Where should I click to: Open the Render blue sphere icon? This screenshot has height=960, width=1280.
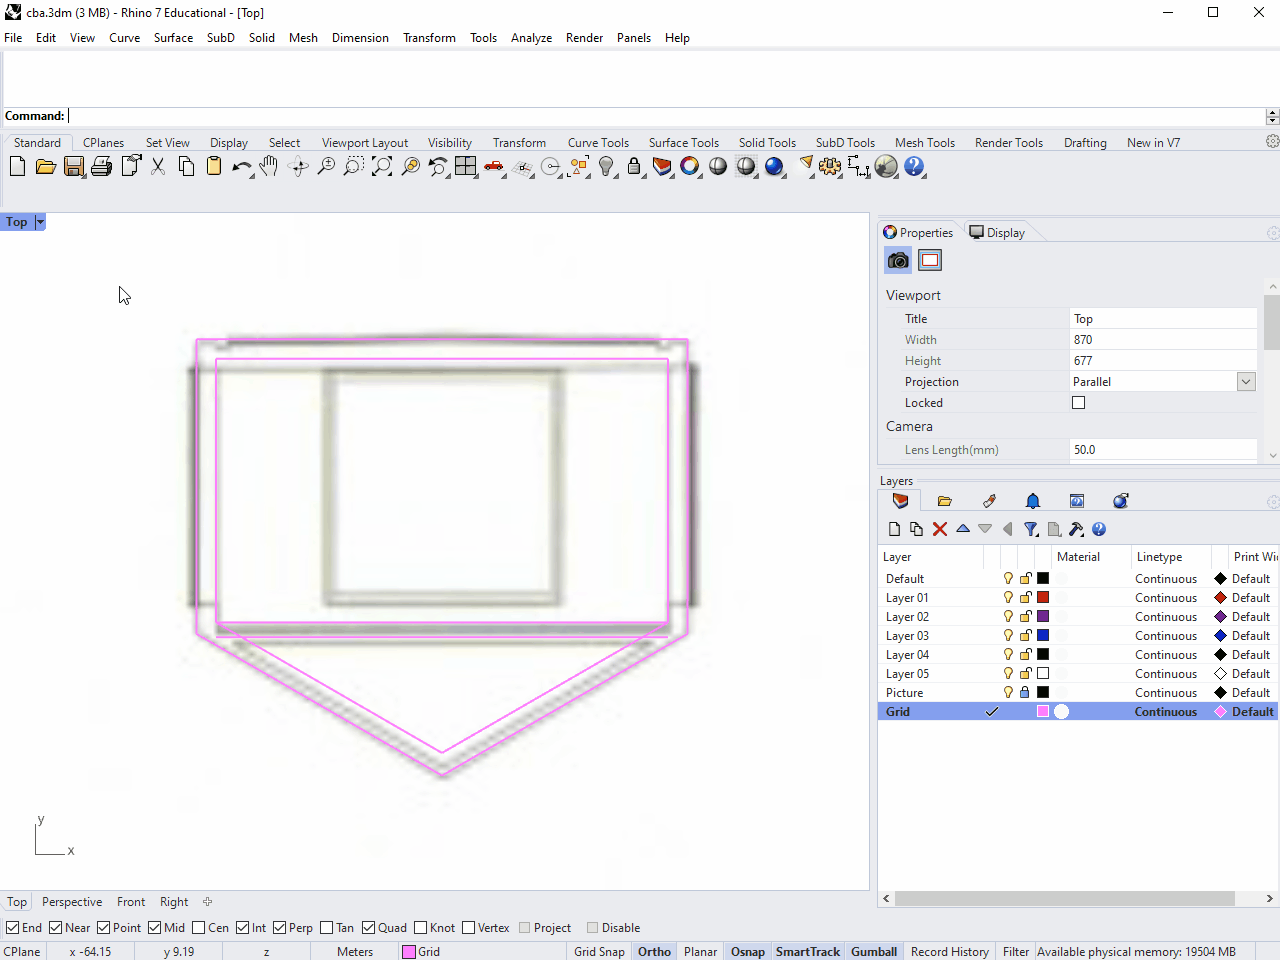(774, 167)
